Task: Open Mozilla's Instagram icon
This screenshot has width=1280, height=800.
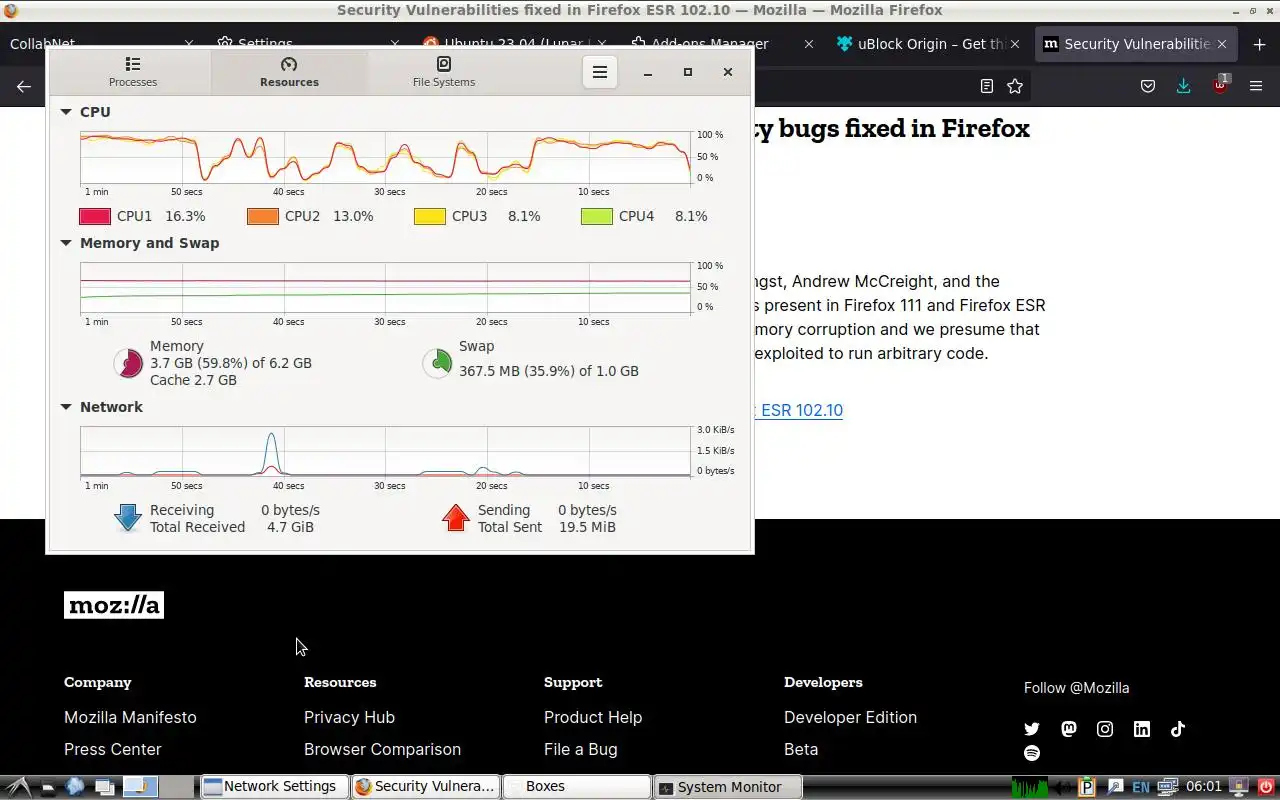Action: [x=1105, y=729]
